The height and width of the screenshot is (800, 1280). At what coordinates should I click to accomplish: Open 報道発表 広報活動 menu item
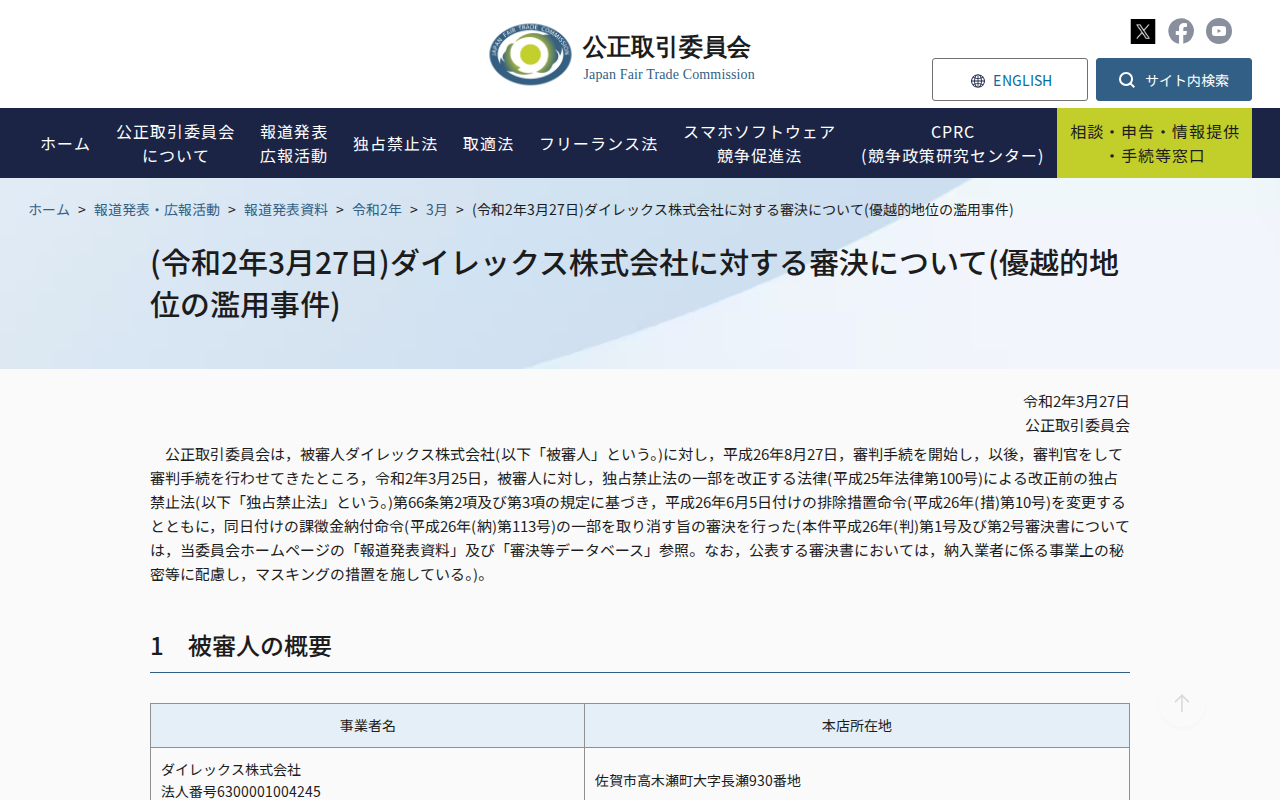click(294, 144)
